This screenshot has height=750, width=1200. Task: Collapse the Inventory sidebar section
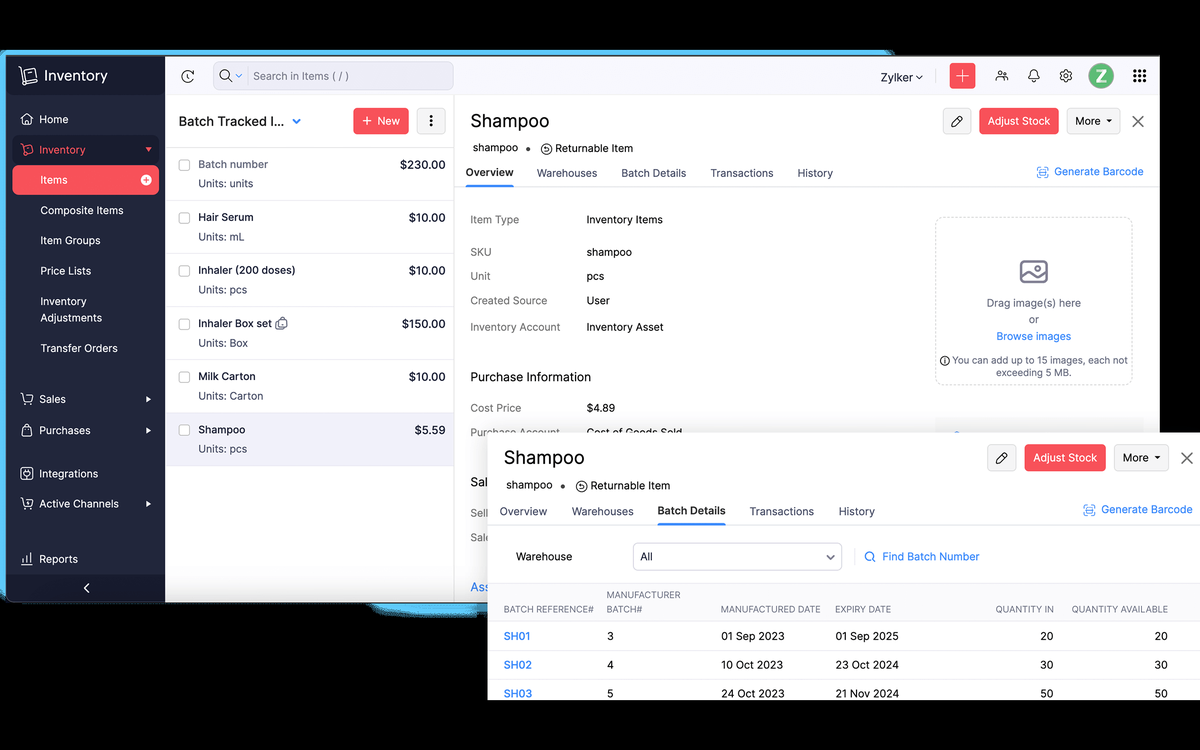point(149,150)
